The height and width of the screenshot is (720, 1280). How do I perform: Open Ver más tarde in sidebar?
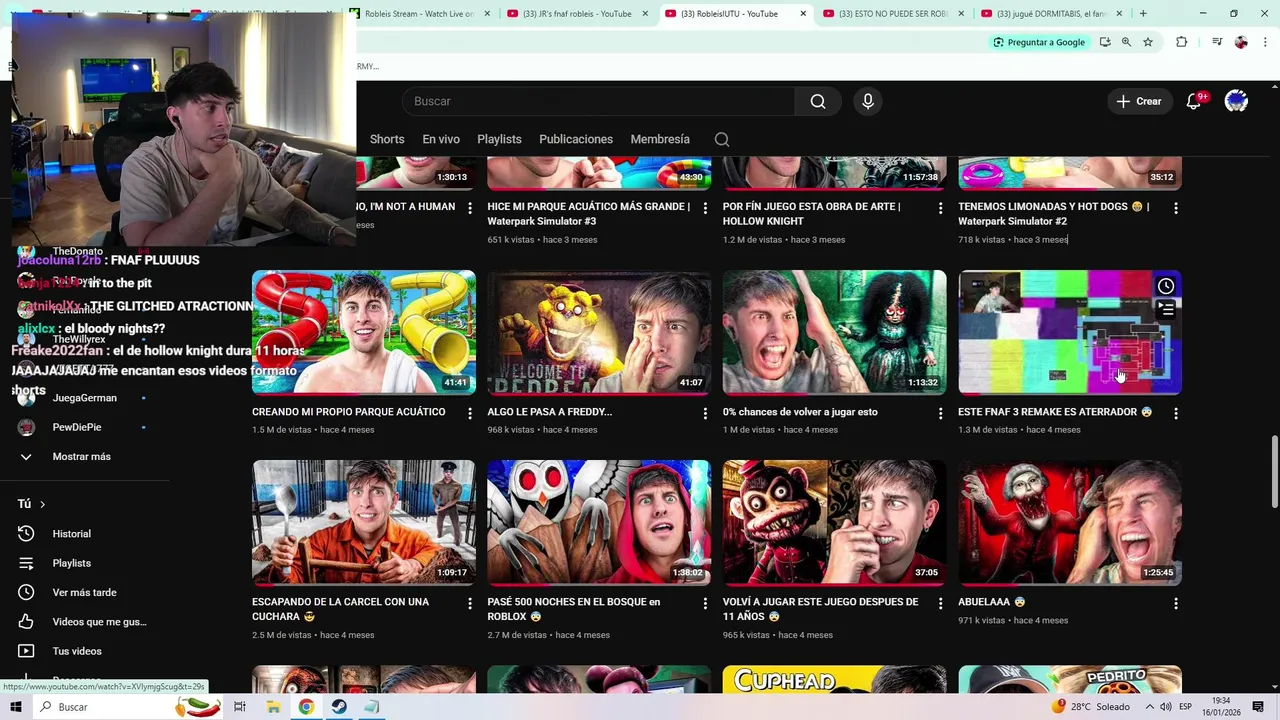point(84,592)
